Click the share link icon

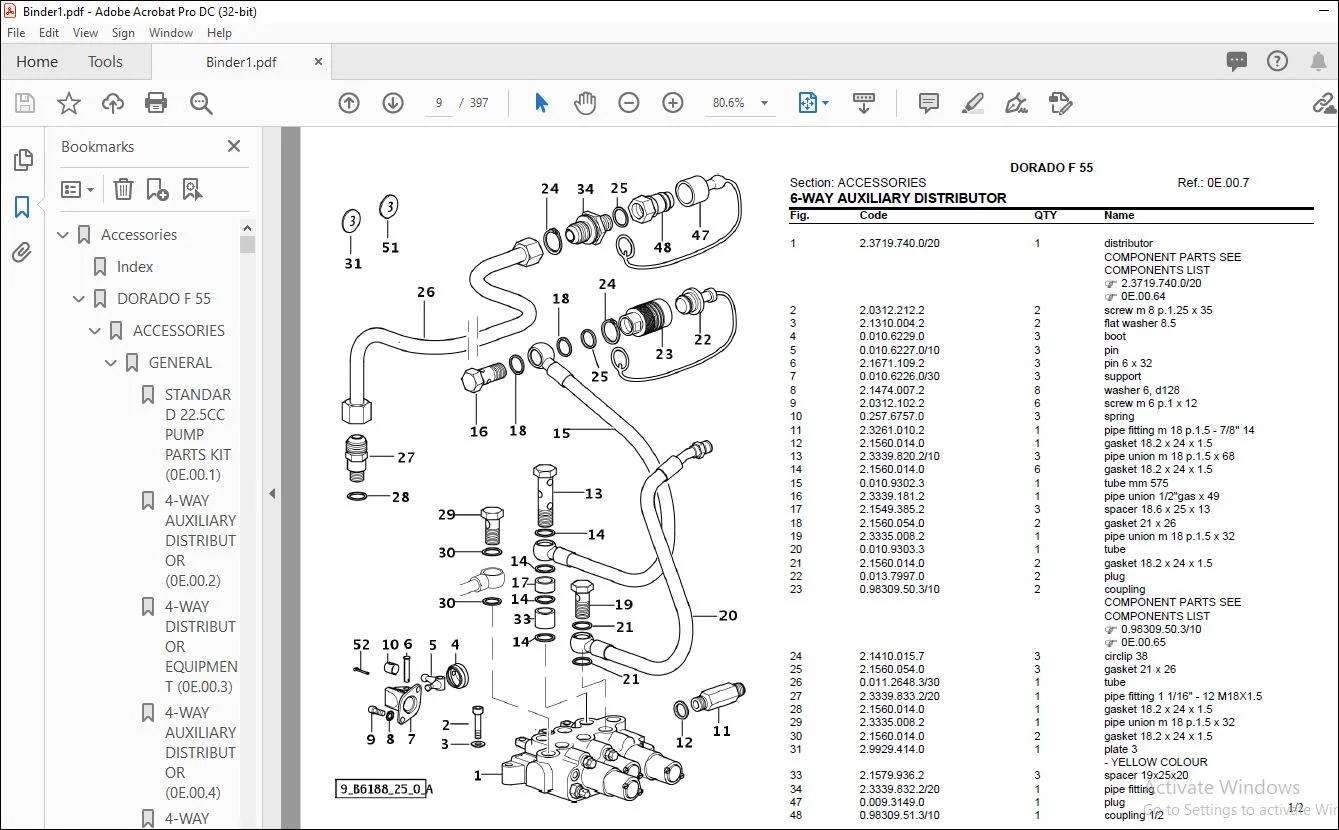coord(1324,103)
